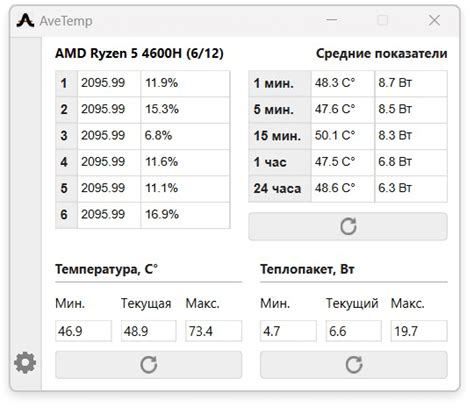Select 5 minute average temperature 47.6 C°
The height and width of the screenshot is (414, 474).
point(343,110)
